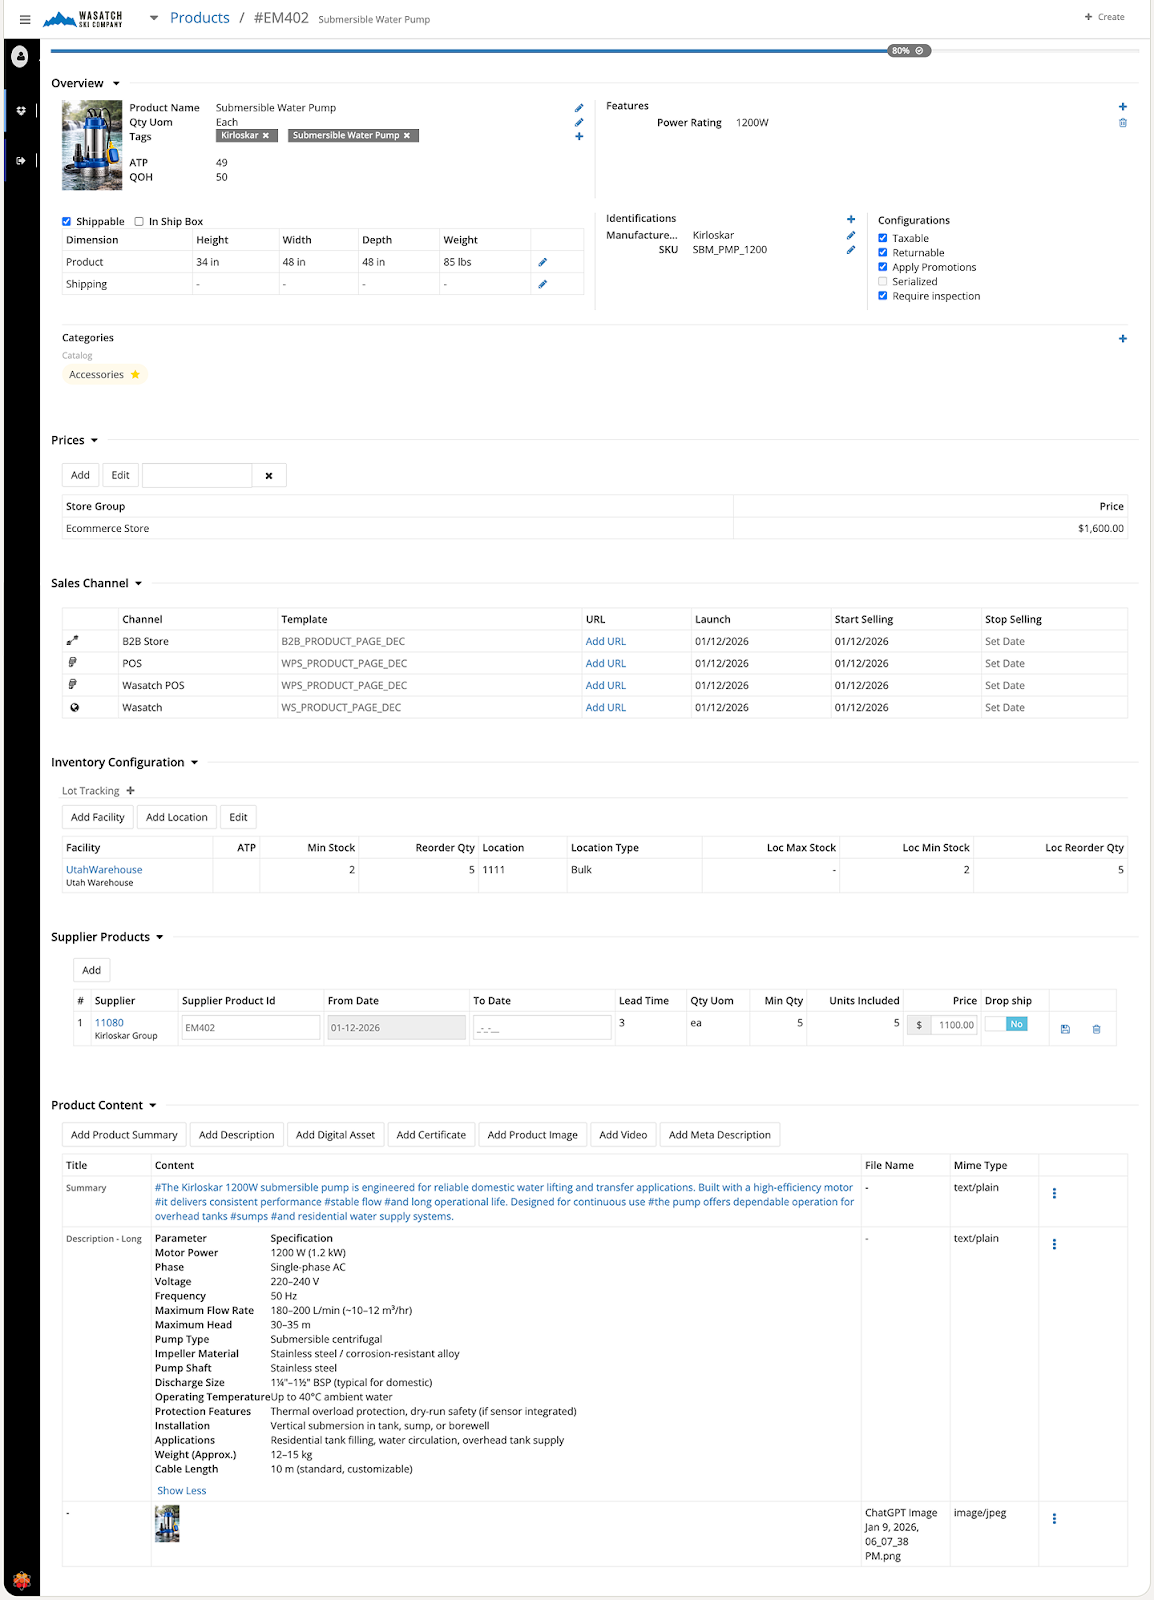Navigate to Products breadcrumb
This screenshot has width=1154, height=1600.
tap(199, 18)
